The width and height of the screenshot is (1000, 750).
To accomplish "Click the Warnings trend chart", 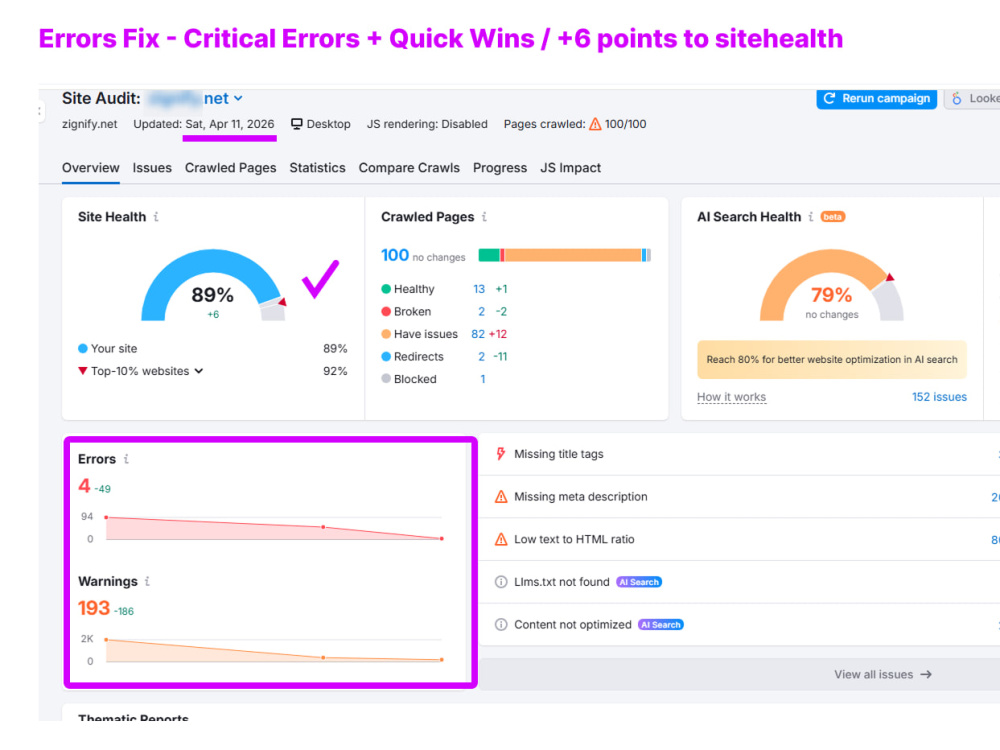I will (274, 650).
